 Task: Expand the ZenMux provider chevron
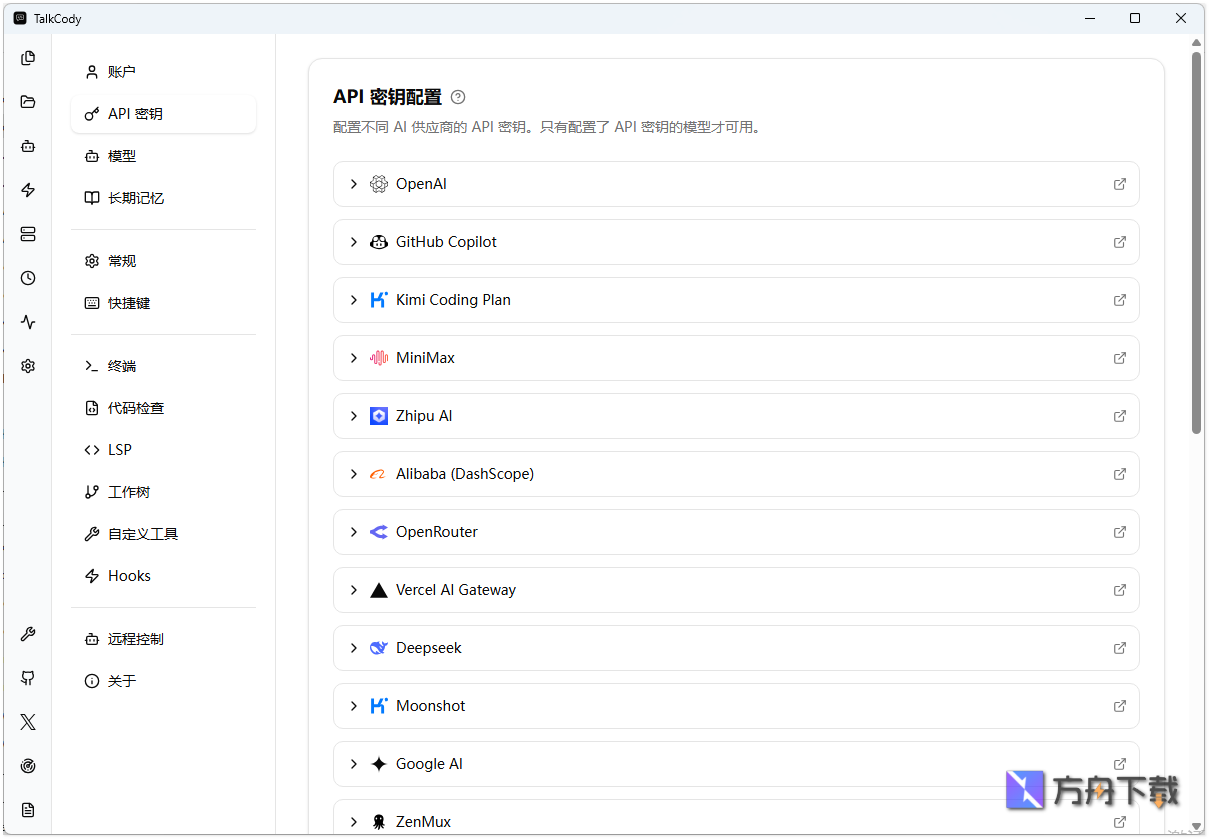point(354,822)
